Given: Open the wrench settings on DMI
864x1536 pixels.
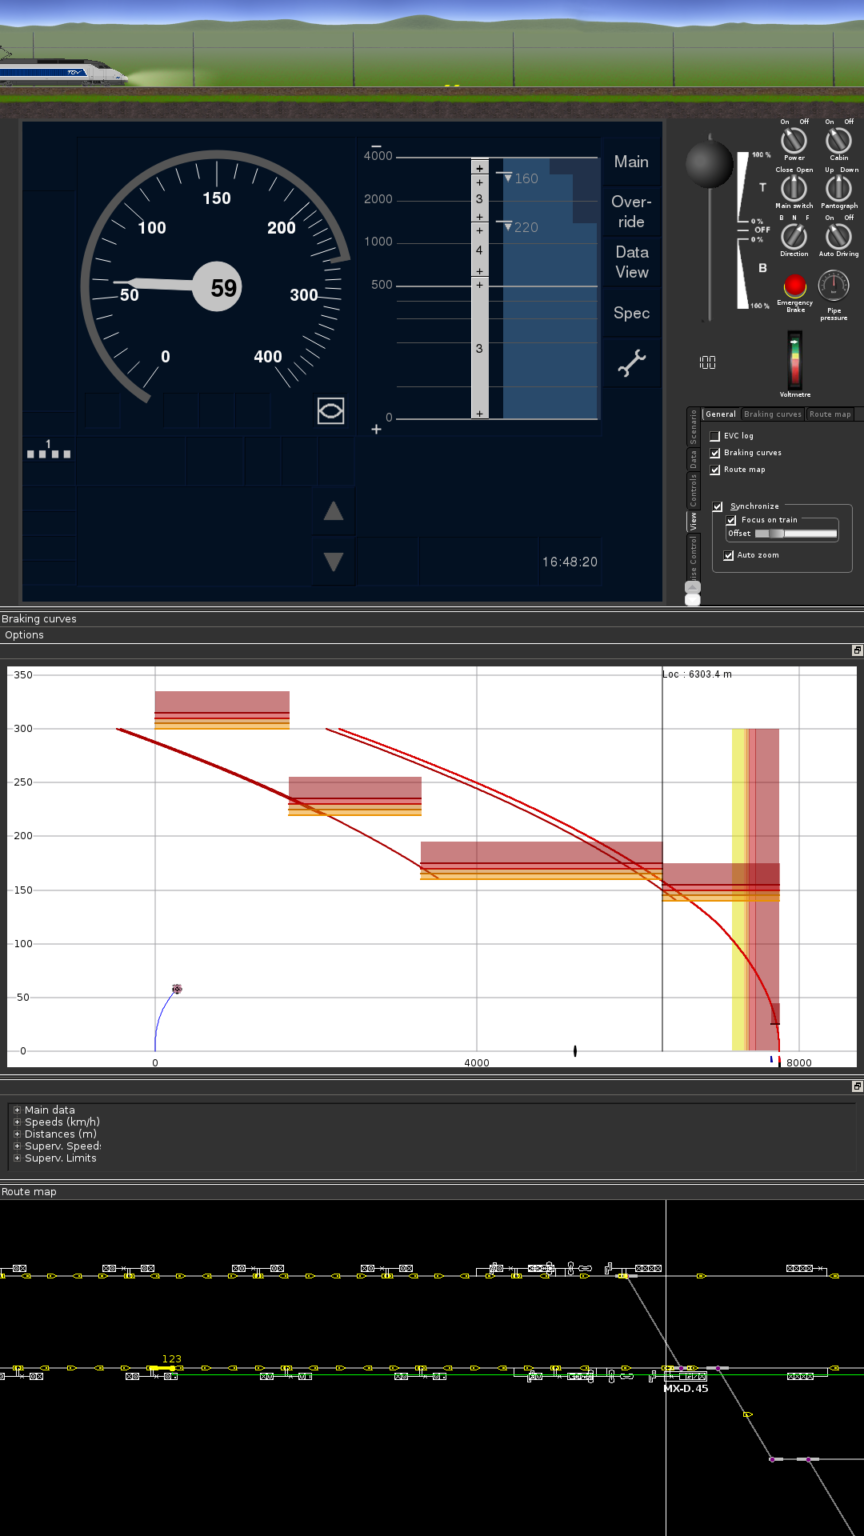Looking at the screenshot, I should [x=631, y=364].
